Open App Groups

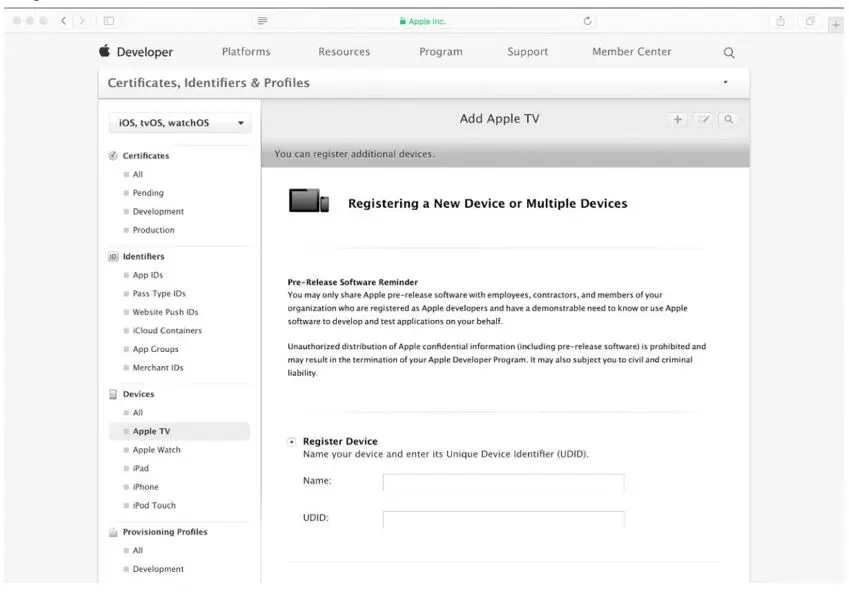[x=156, y=349]
